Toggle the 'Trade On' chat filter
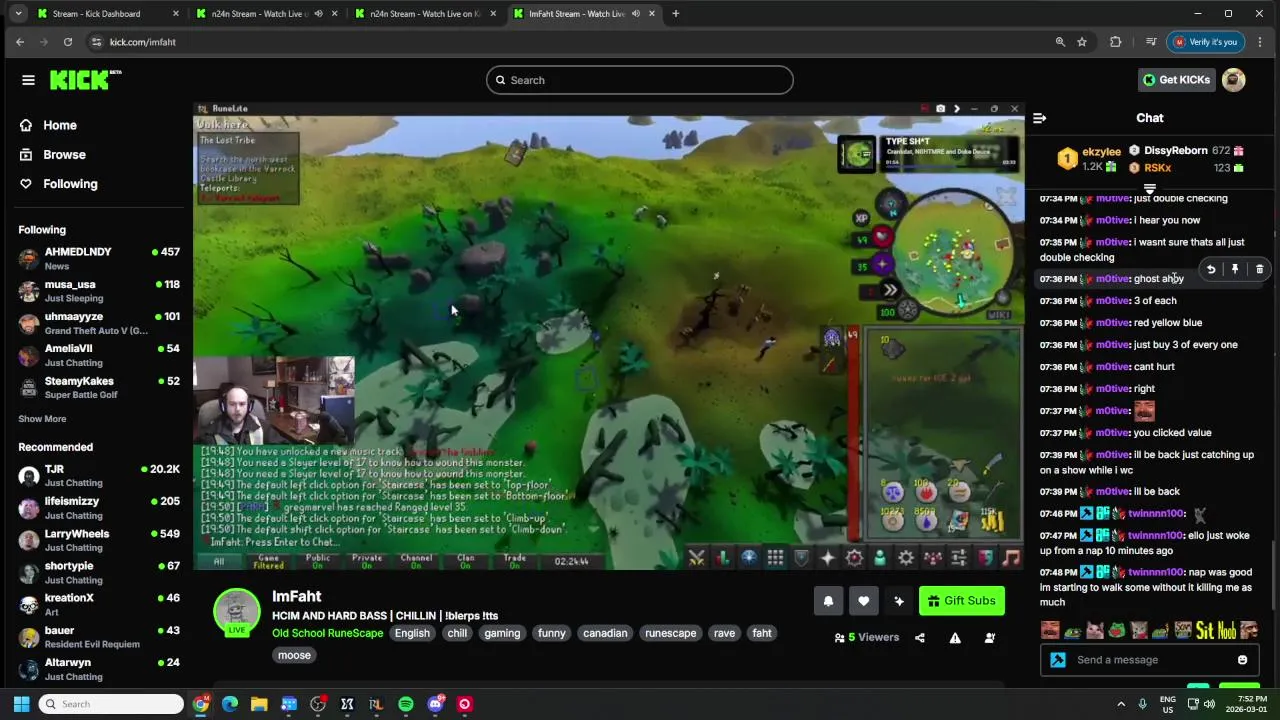The image size is (1280, 720). point(515,561)
